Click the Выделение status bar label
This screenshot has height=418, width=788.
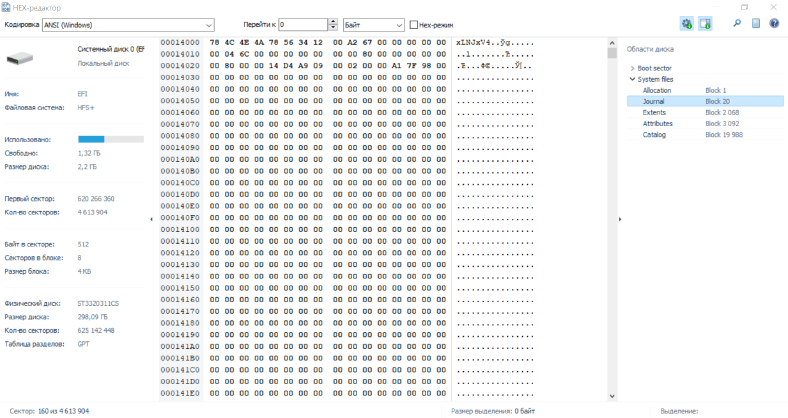pyautogui.click(x=679, y=411)
